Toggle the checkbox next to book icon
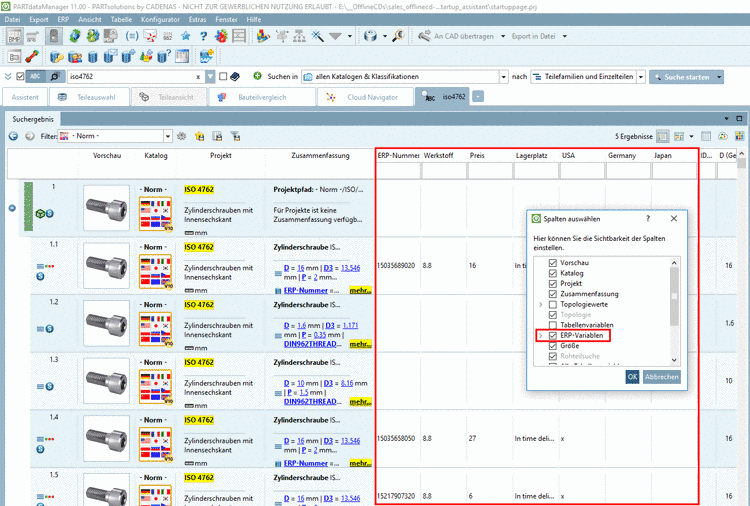The image size is (750, 506). click(x=223, y=77)
